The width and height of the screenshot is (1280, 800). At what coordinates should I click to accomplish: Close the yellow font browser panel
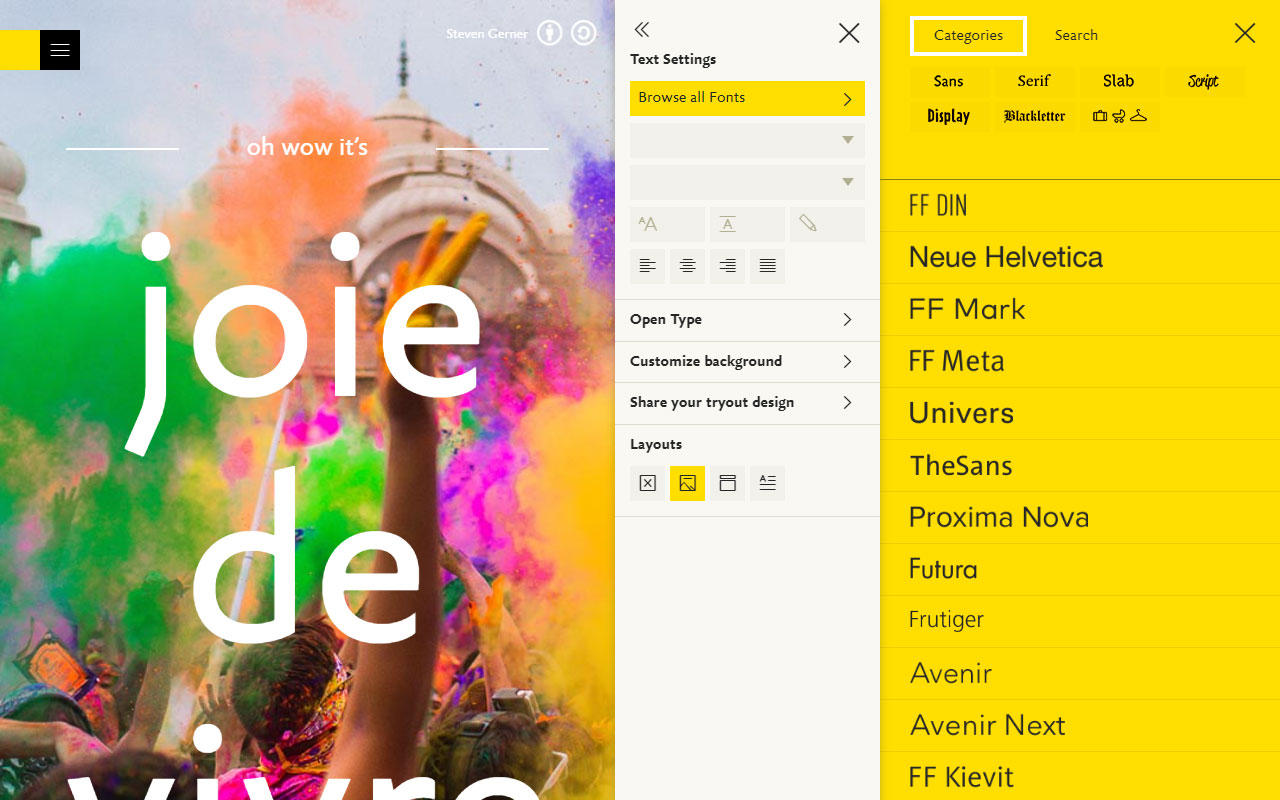click(1245, 33)
